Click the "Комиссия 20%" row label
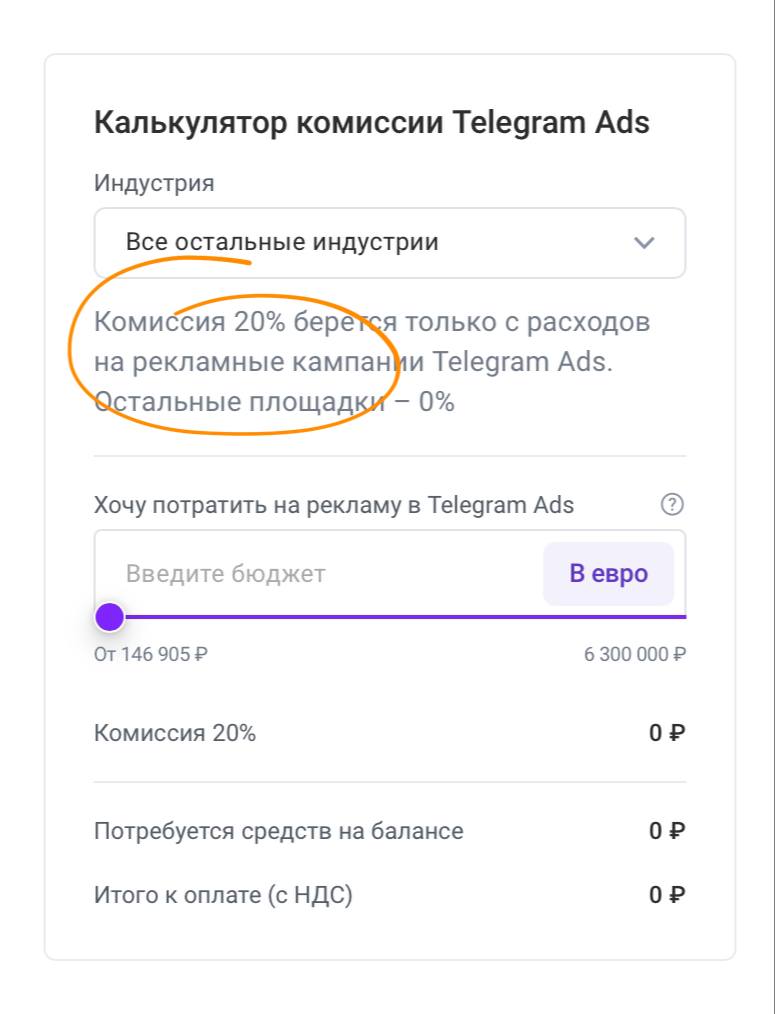The image size is (775, 1014). 175,733
